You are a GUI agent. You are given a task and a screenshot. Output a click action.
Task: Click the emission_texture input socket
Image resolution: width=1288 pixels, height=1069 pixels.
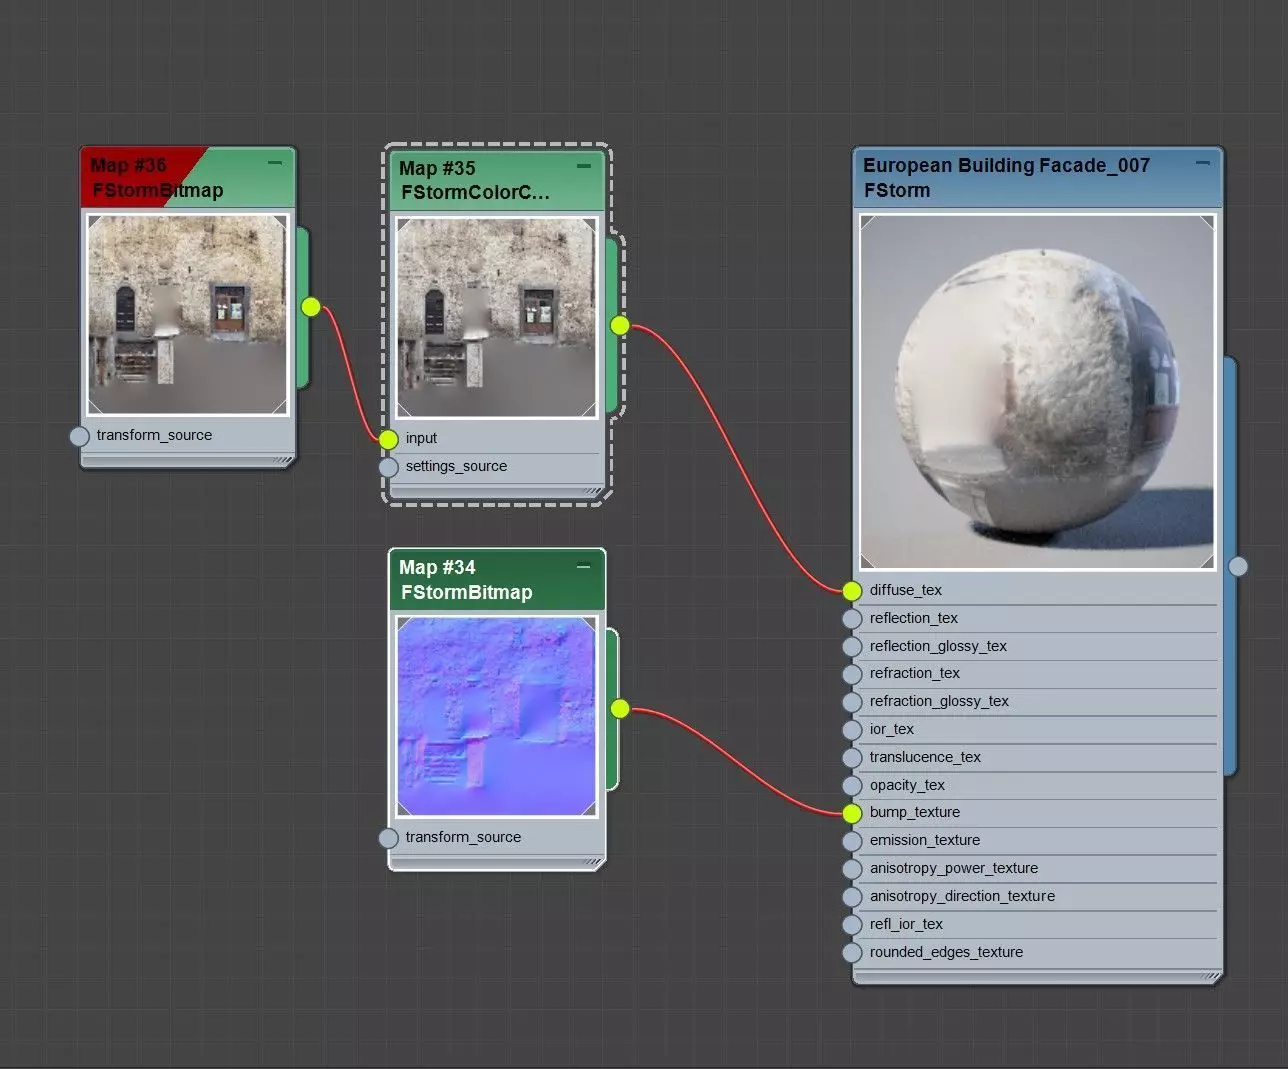(x=852, y=841)
